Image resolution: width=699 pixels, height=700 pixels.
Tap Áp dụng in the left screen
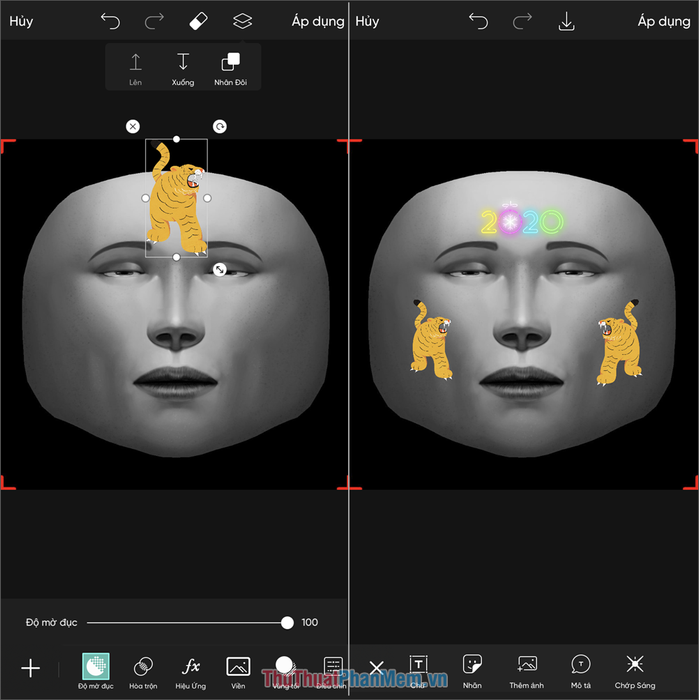318,21
